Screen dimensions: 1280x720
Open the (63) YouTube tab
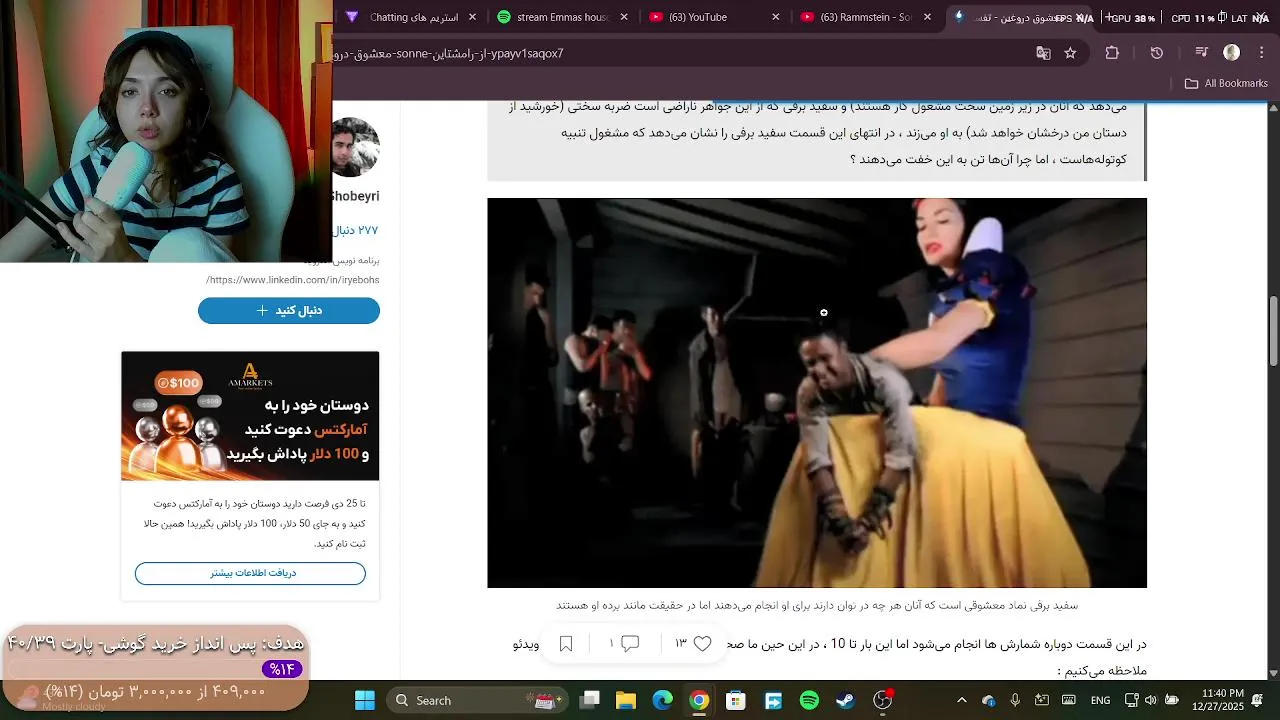(714, 17)
